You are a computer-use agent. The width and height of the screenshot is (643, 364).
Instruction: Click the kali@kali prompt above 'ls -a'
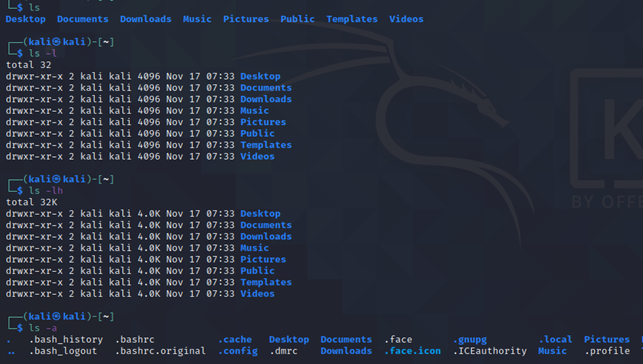57,316
